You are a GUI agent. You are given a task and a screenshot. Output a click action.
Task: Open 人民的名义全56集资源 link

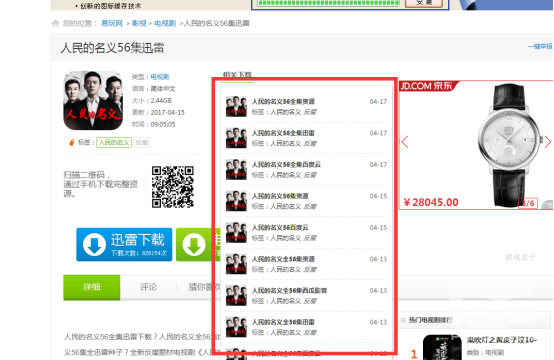click(x=283, y=259)
